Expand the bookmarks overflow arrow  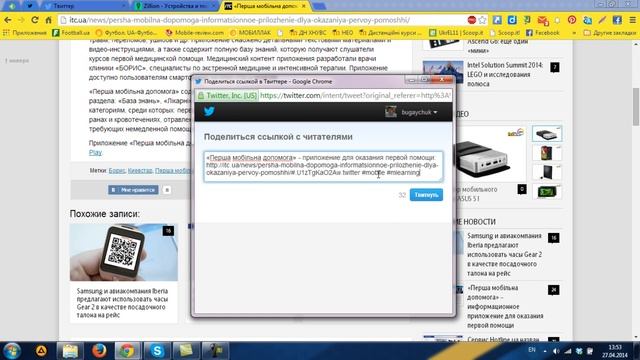coord(574,32)
